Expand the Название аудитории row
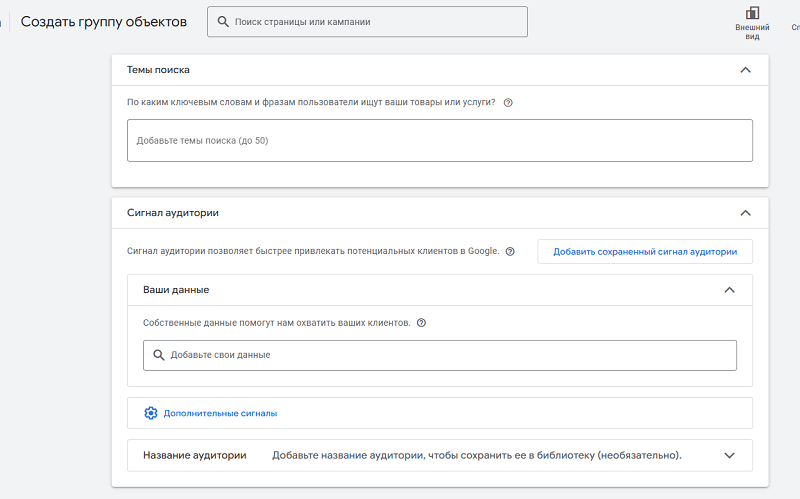 tap(730, 455)
